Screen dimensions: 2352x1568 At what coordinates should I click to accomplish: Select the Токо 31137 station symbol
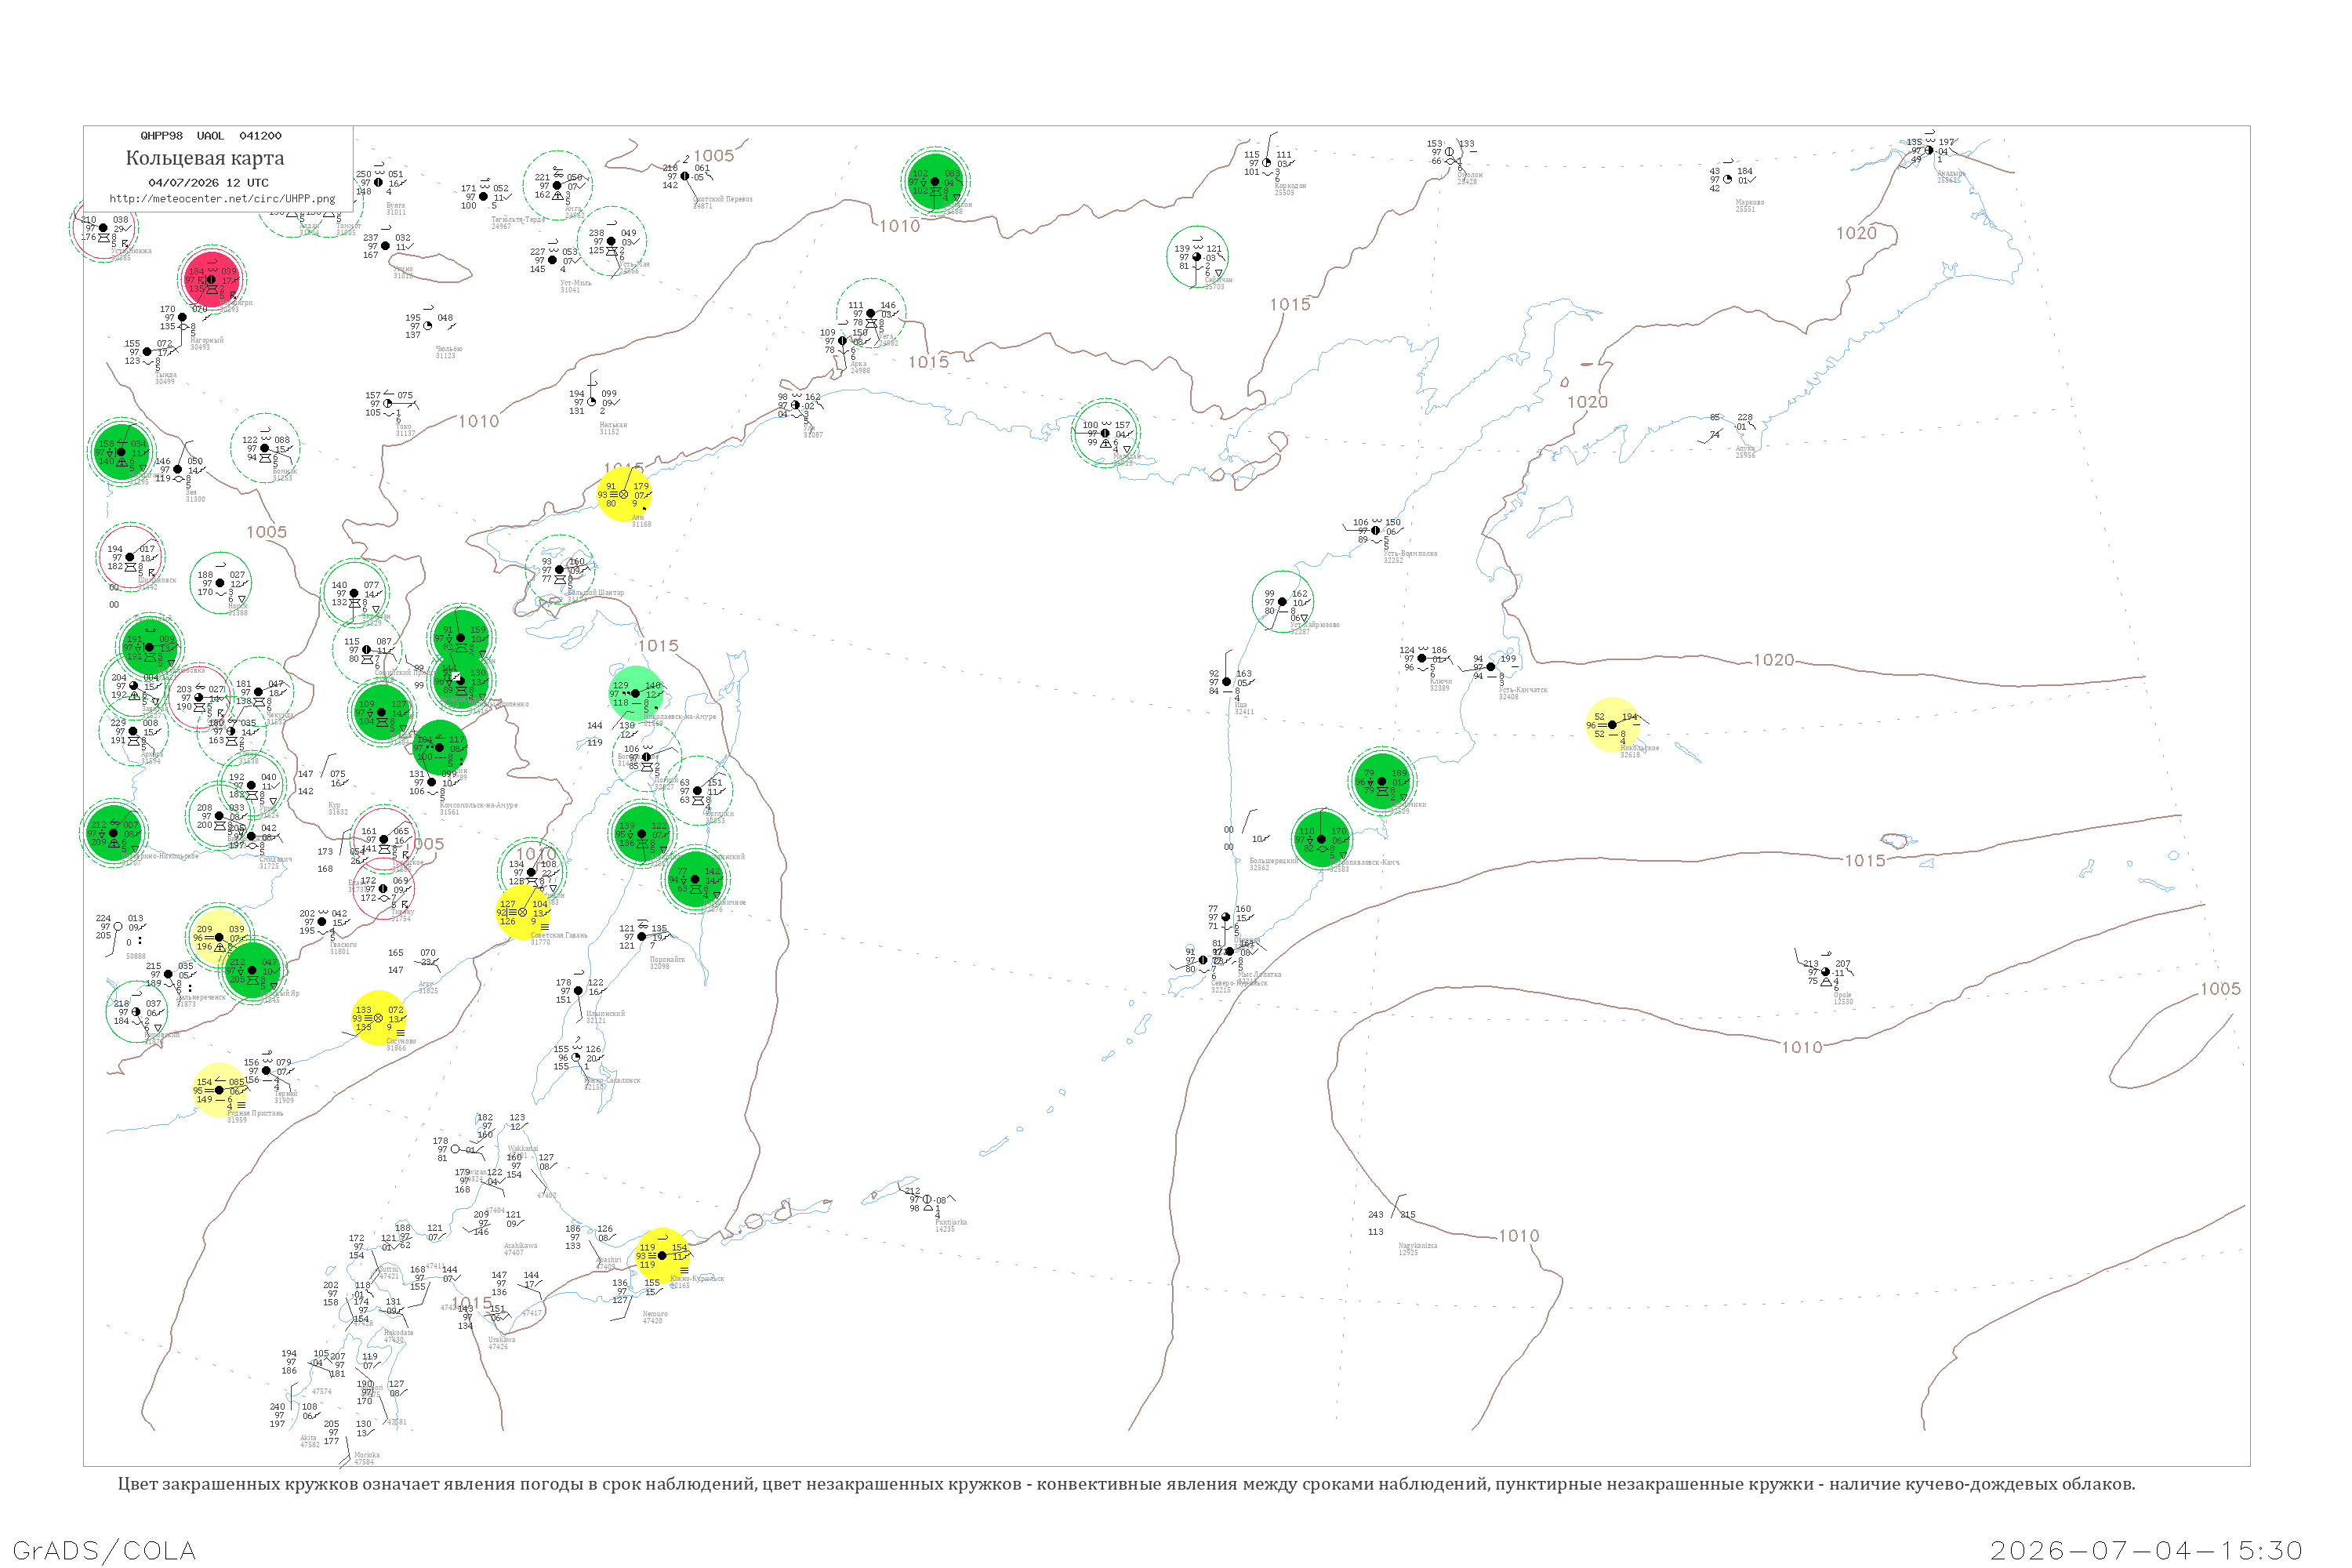[x=388, y=404]
